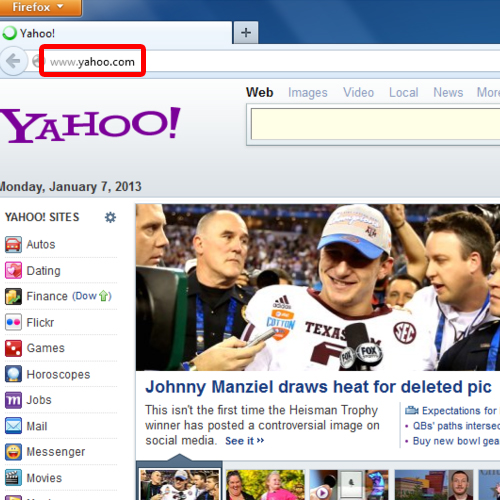Open the Mail link
500x500 pixels.
coord(37,426)
